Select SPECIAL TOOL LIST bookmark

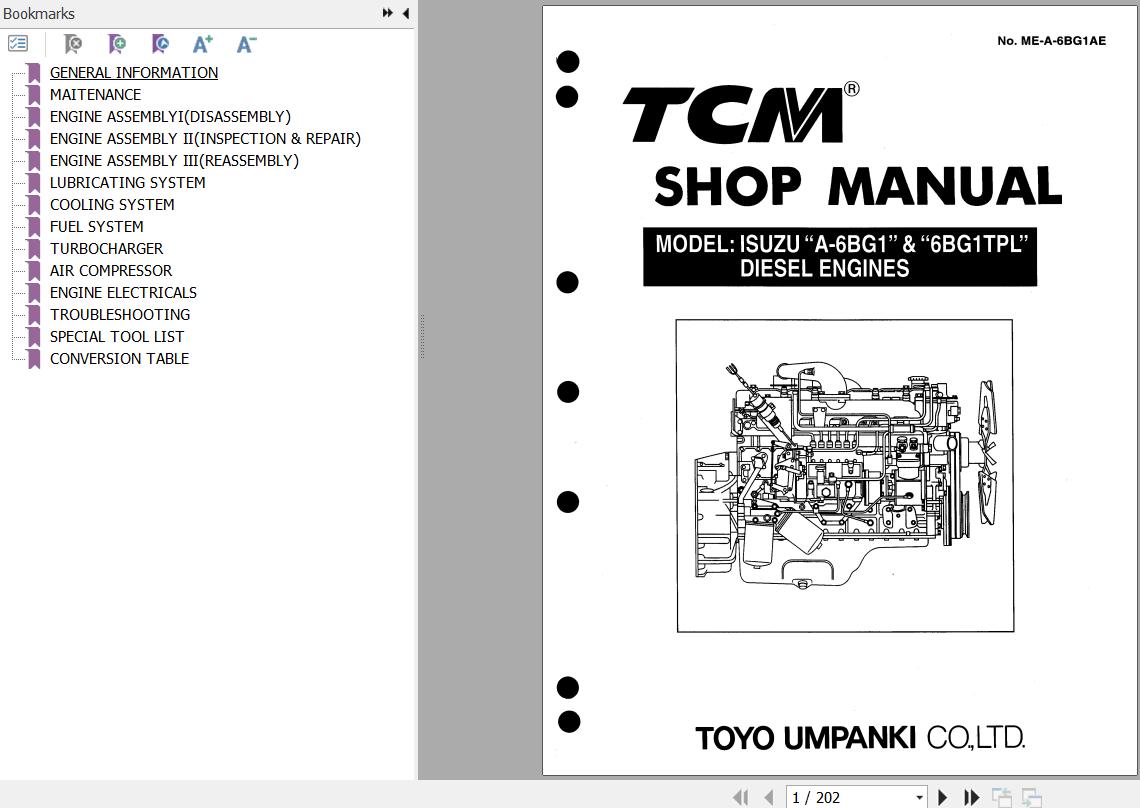click(116, 337)
